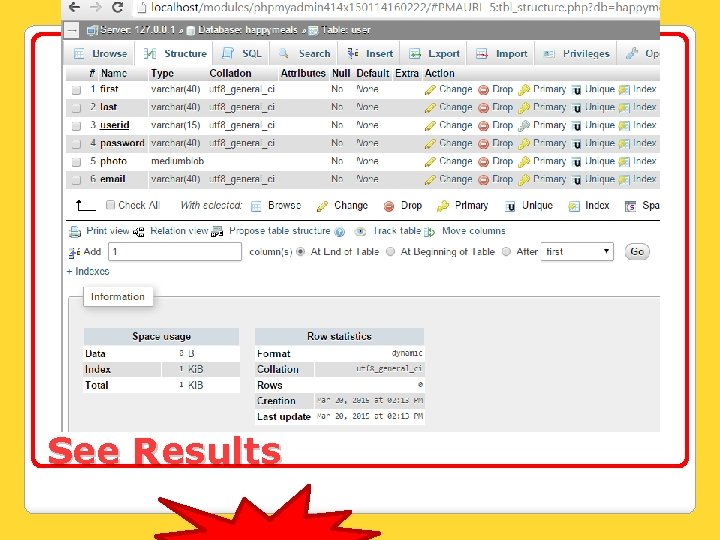Open the Browse tab
Screen dimensions: 720x540
(x=100, y=54)
